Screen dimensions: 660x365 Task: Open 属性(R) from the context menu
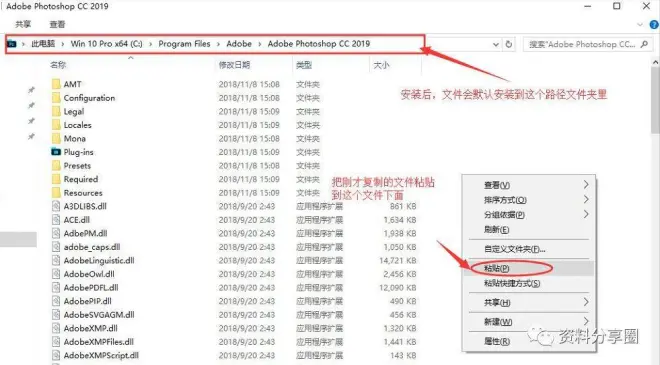529,341
